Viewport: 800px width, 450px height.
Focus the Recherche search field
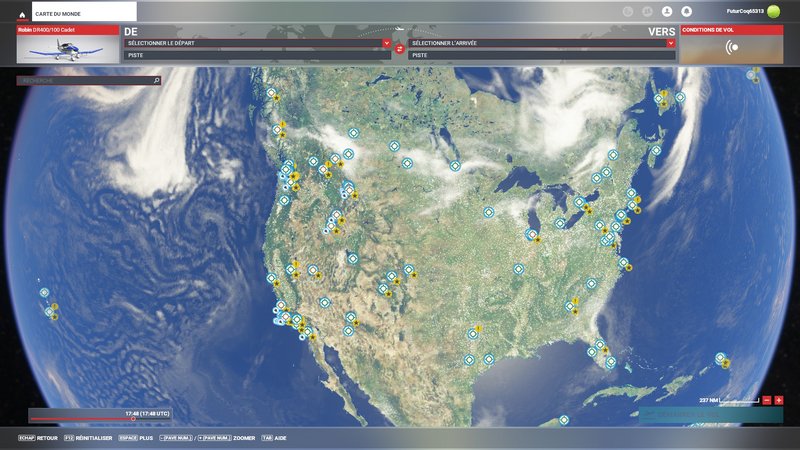pos(89,81)
